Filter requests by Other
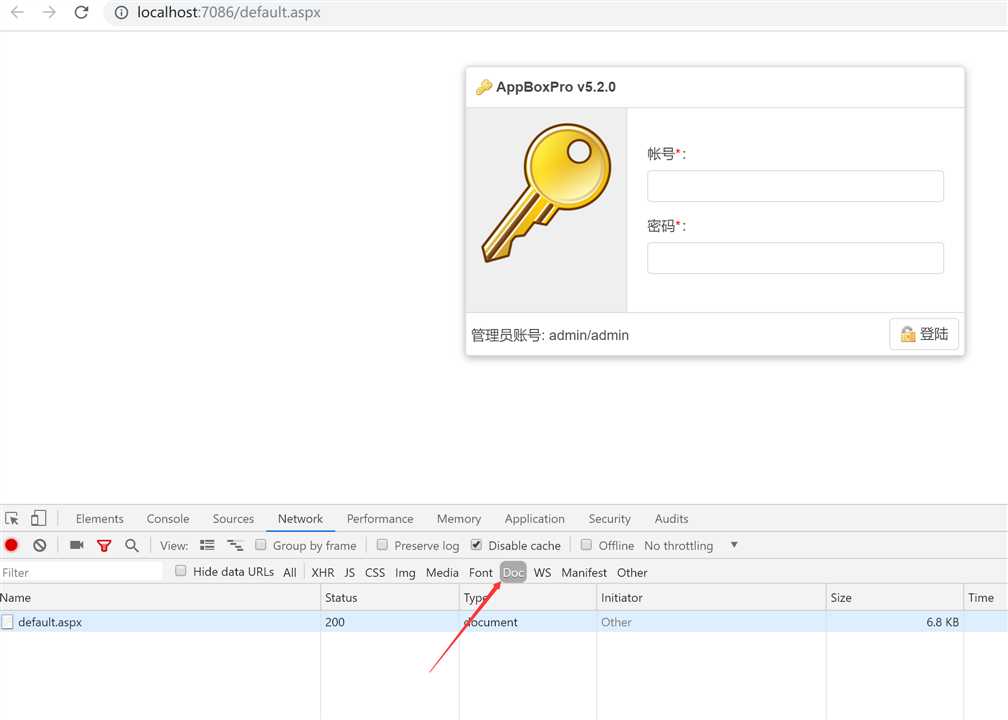Image resolution: width=1008 pixels, height=720 pixels. (632, 572)
